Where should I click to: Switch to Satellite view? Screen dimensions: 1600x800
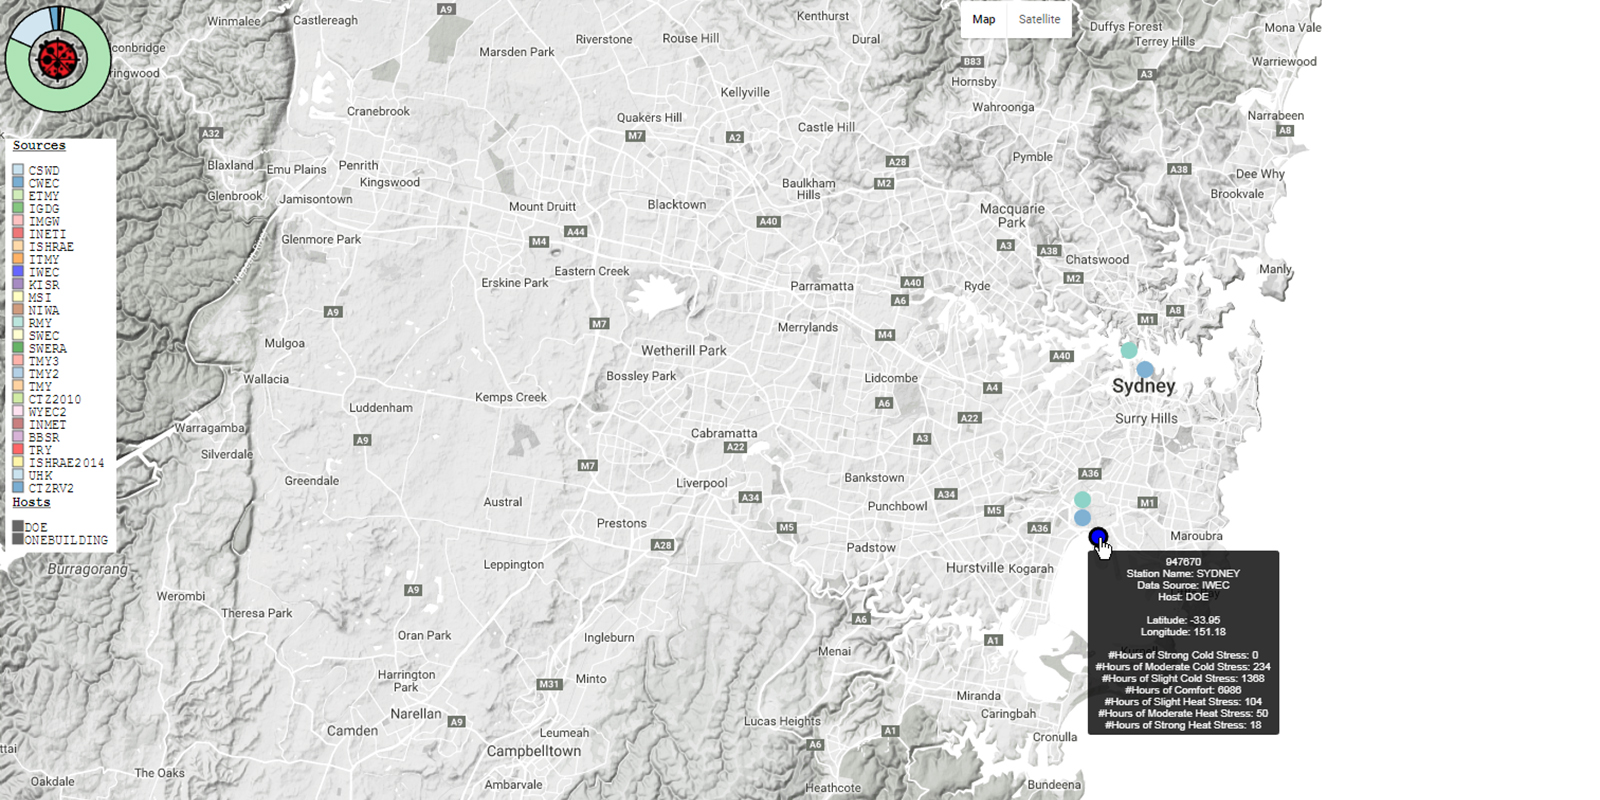[1039, 19]
